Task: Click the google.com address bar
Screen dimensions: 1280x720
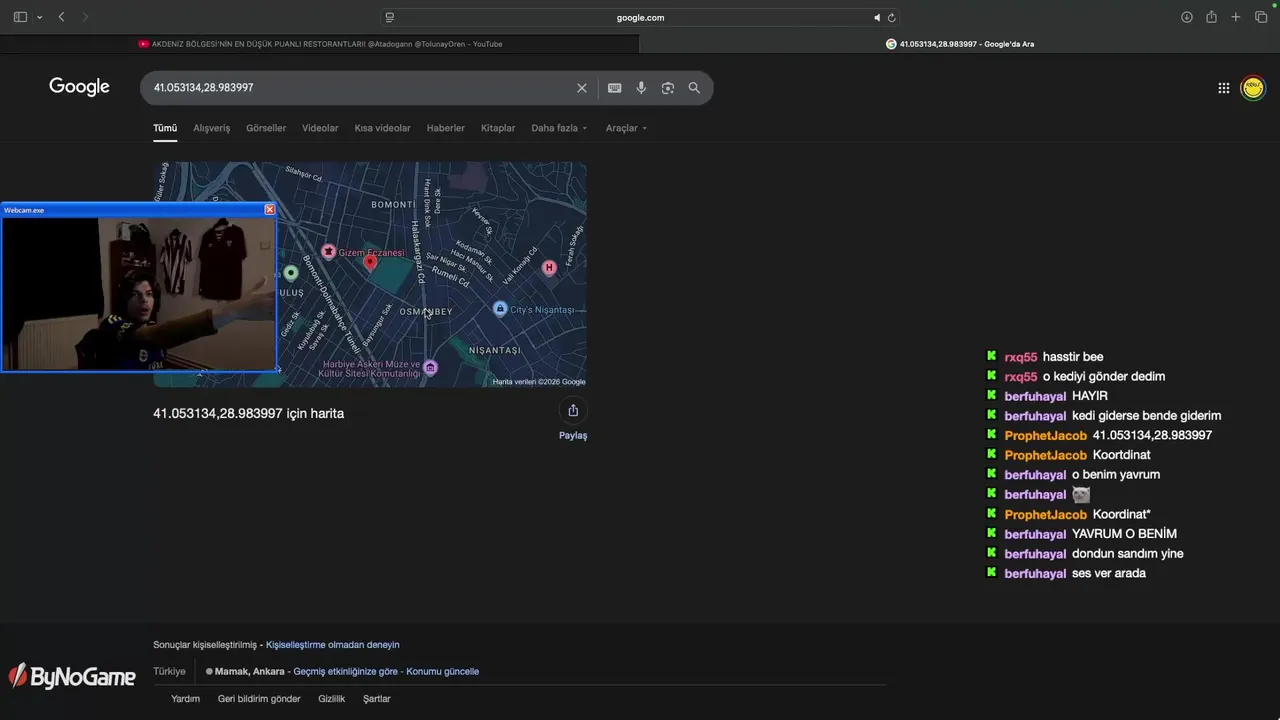Action: coord(640,17)
